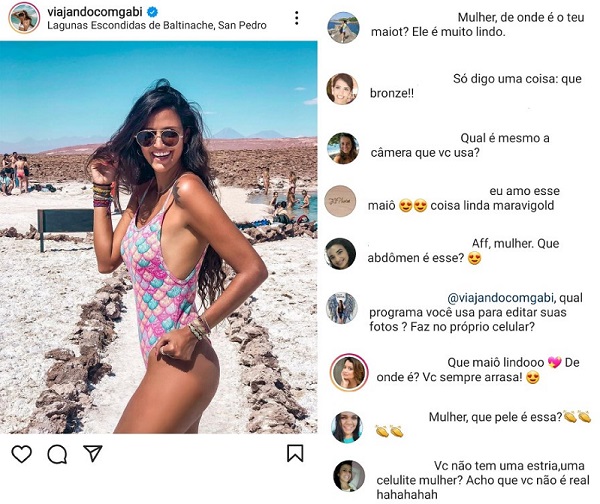This screenshot has width=600, height=504.
Task: Open avatar beside the 'que pele é essa?' comment
Action: [346, 426]
